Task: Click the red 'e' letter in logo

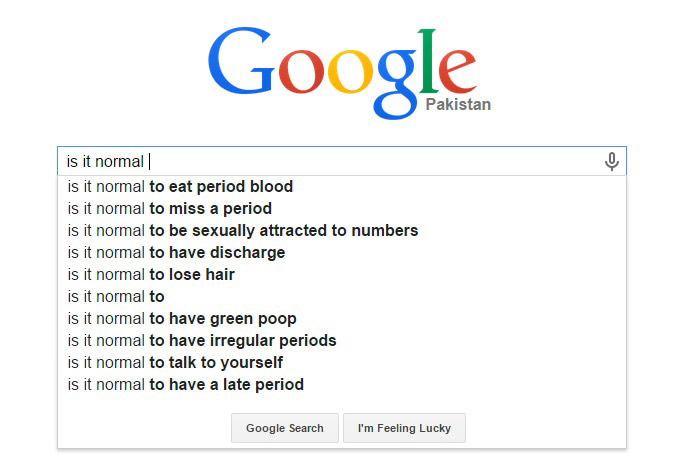Action: pyautogui.click(x=457, y=71)
